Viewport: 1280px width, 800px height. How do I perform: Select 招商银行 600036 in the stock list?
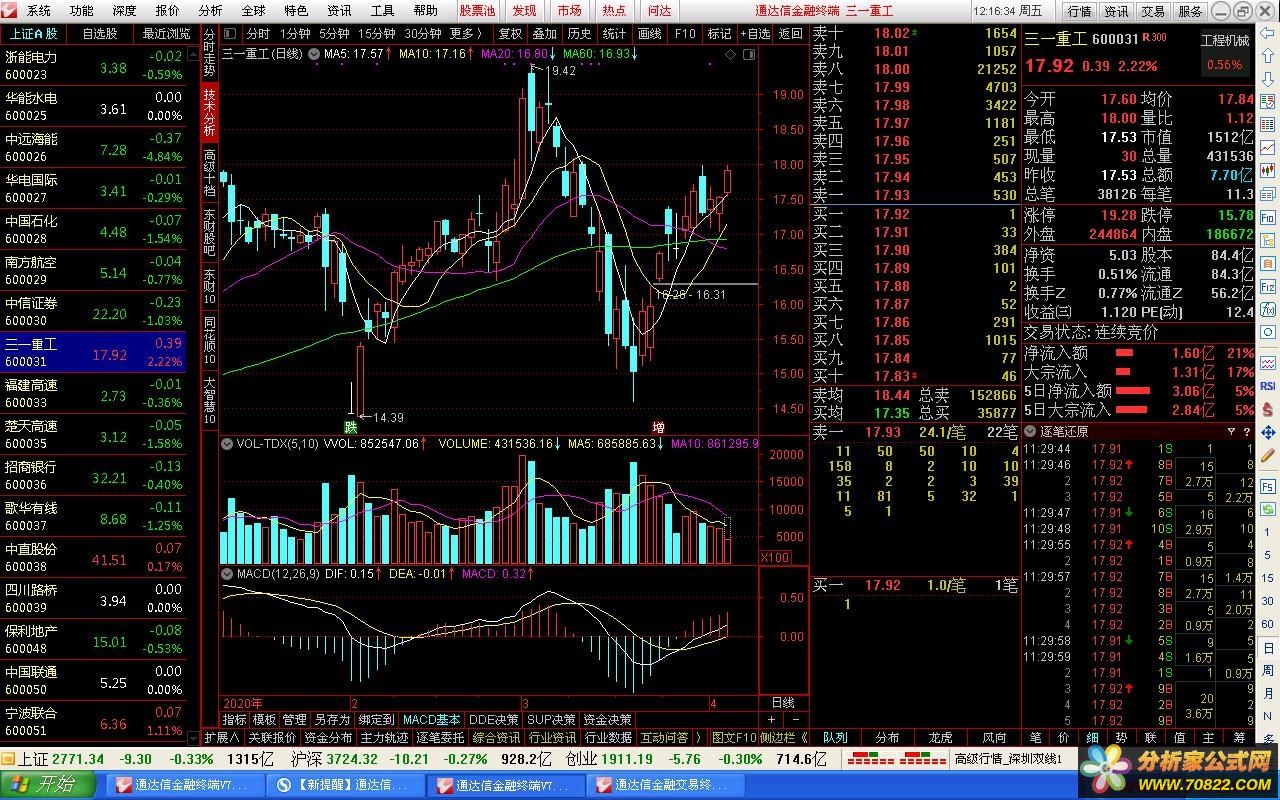click(93, 476)
